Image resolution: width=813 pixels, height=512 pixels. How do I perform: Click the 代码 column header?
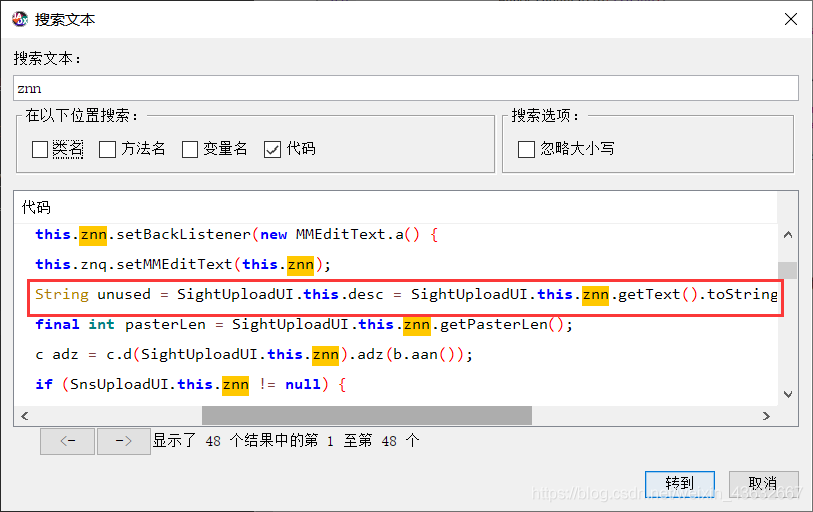pos(396,207)
